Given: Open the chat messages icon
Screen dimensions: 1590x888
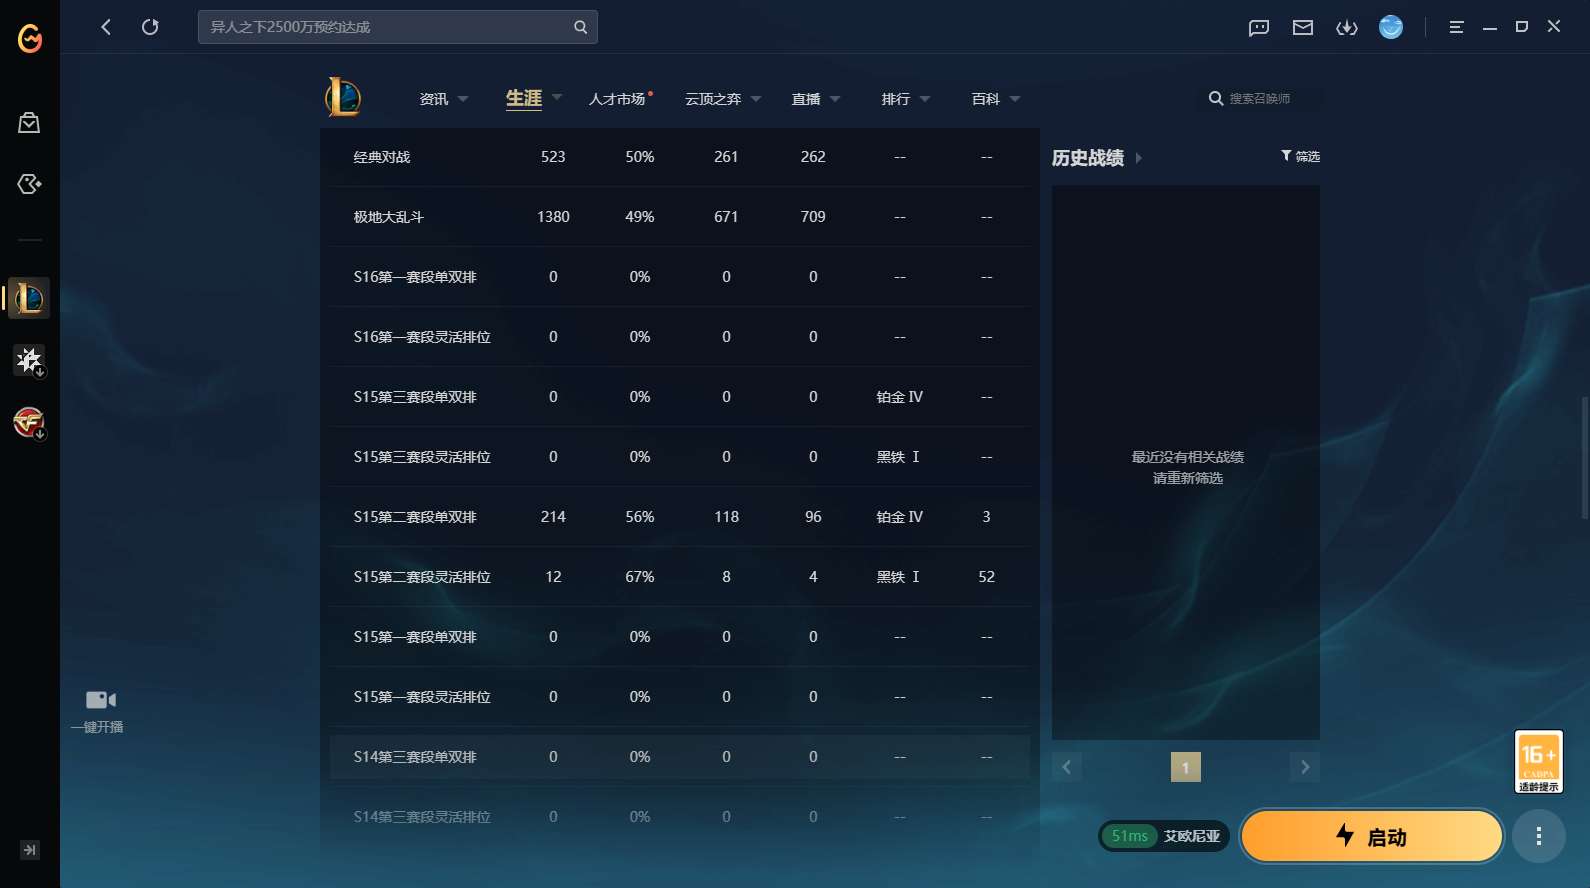Looking at the screenshot, I should coord(1259,28).
